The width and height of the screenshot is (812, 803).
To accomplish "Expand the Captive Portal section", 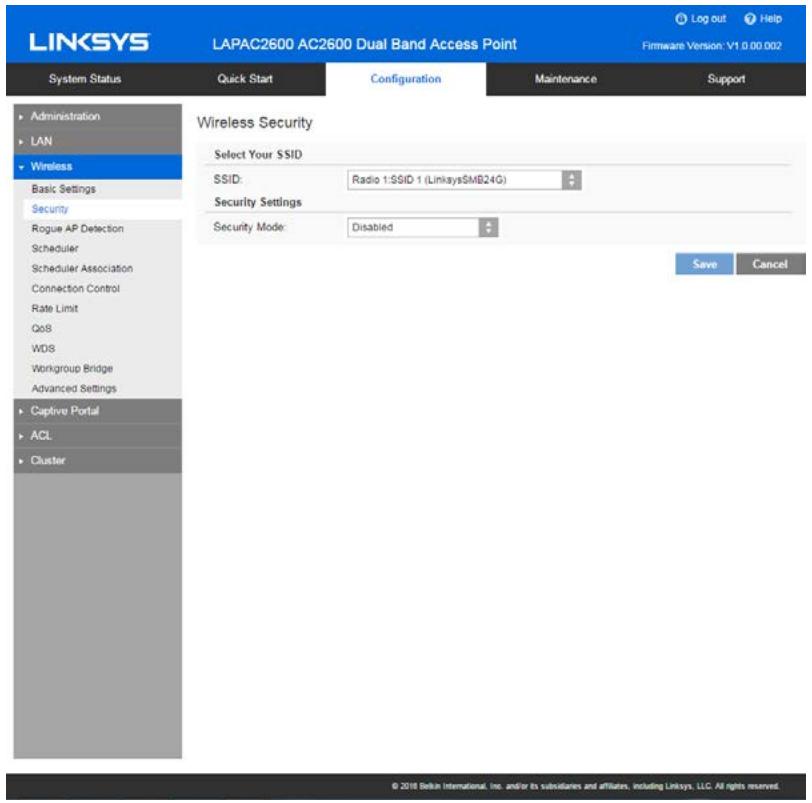I will click(97, 411).
